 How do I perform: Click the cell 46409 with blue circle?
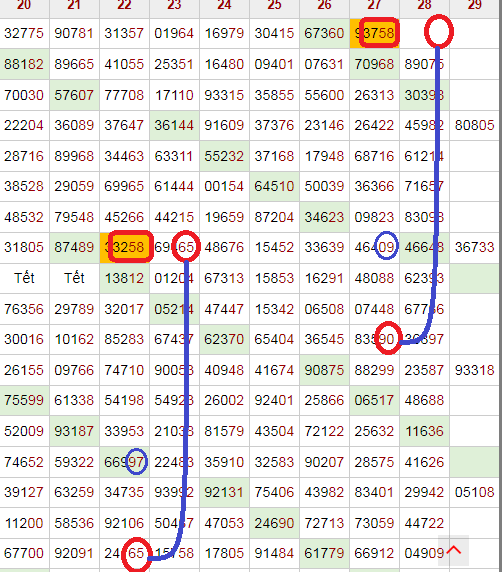click(374, 247)
